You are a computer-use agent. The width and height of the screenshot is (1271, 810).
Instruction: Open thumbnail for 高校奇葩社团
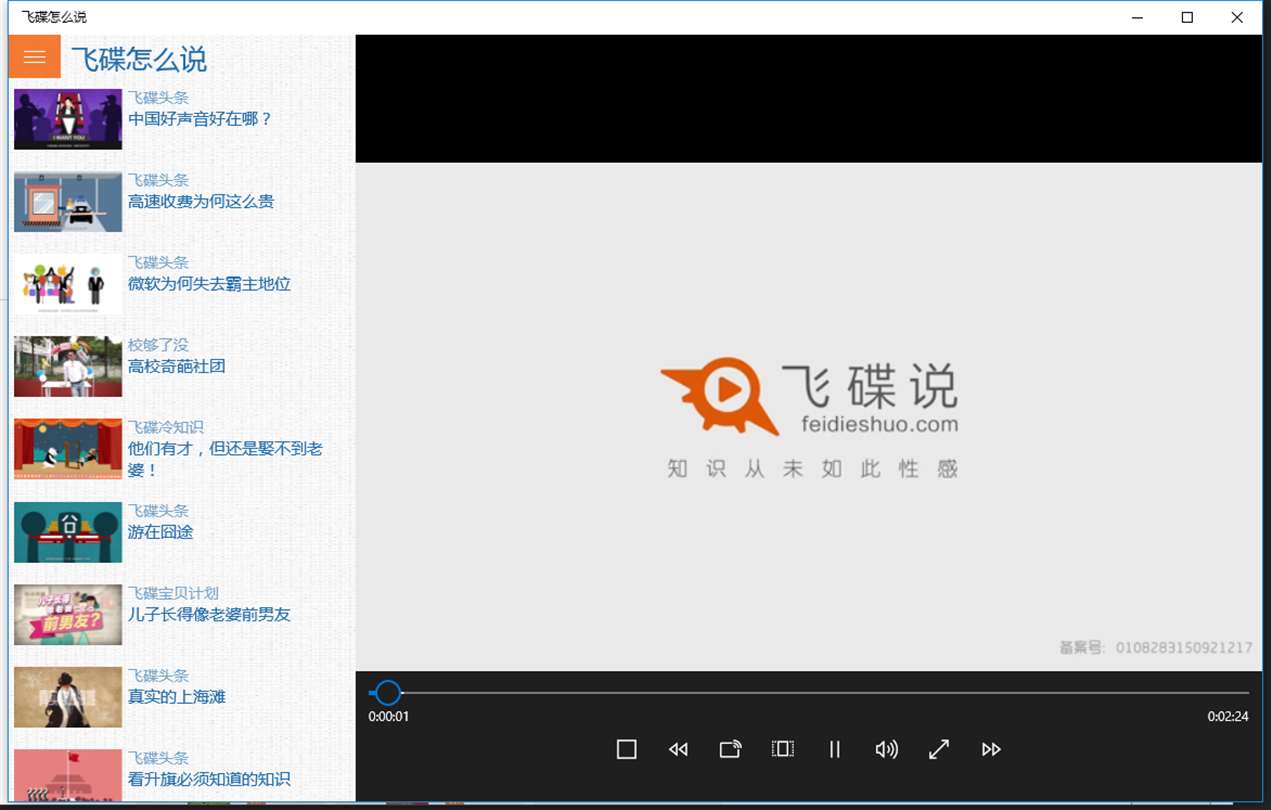[x=68, y=366]
